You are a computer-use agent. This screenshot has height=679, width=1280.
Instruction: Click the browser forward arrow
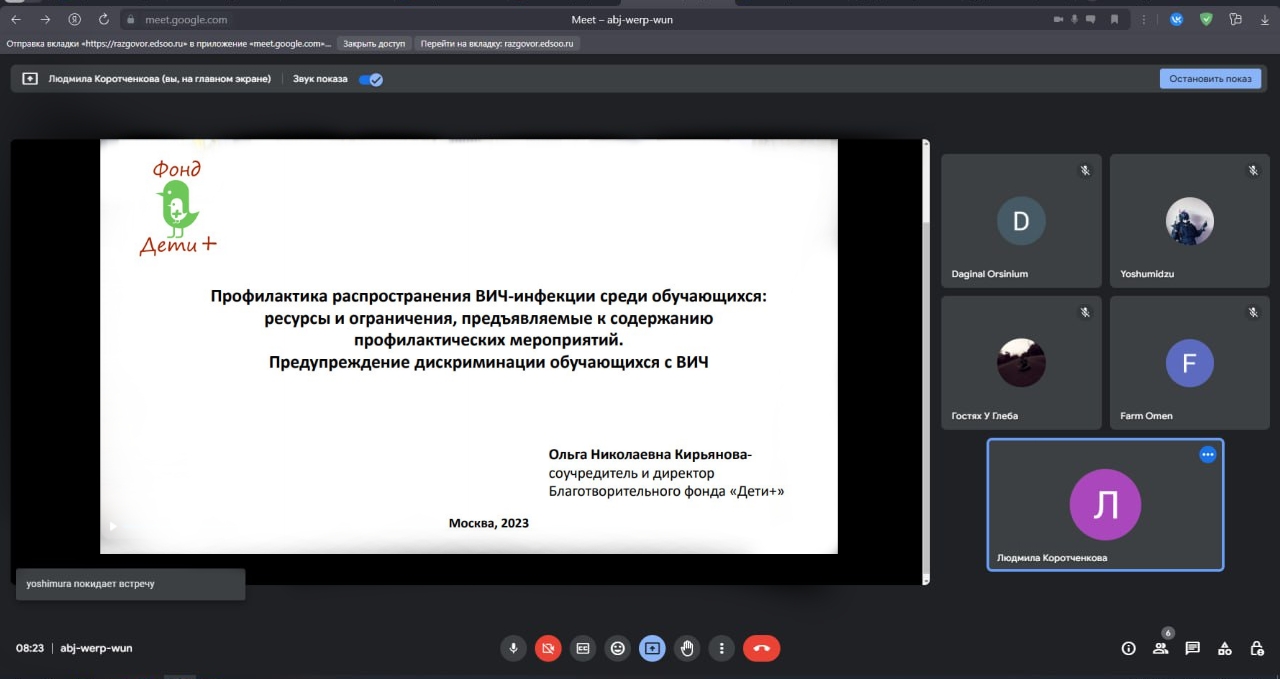[45, 19]
